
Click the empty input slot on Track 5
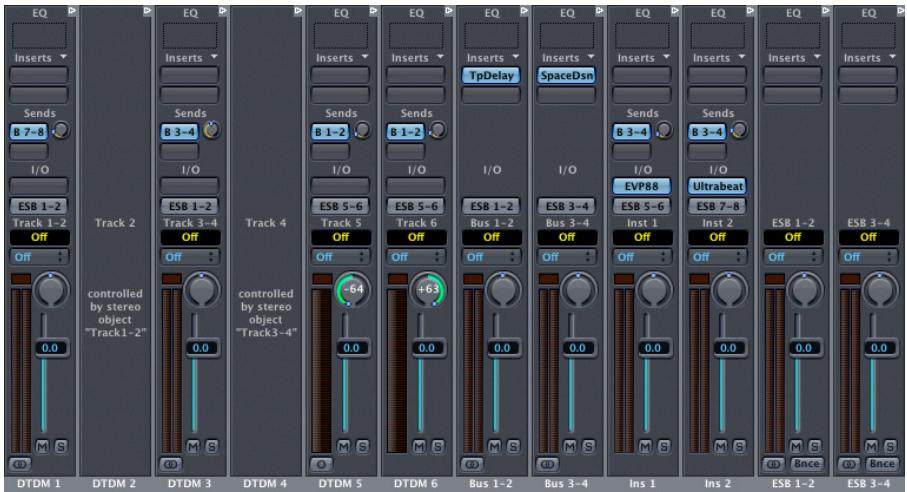pos(341,186)
